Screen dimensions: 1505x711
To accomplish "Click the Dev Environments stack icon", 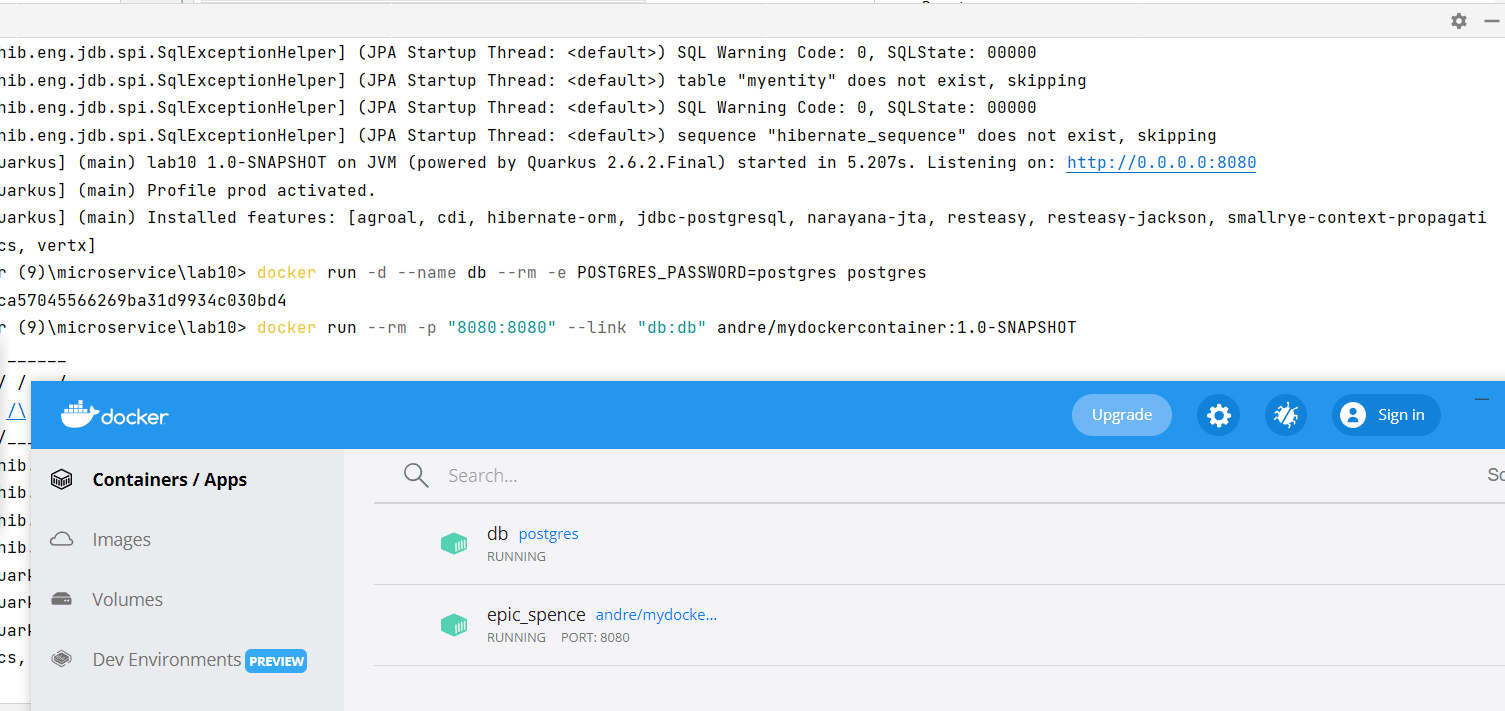I will pos(62,660).
